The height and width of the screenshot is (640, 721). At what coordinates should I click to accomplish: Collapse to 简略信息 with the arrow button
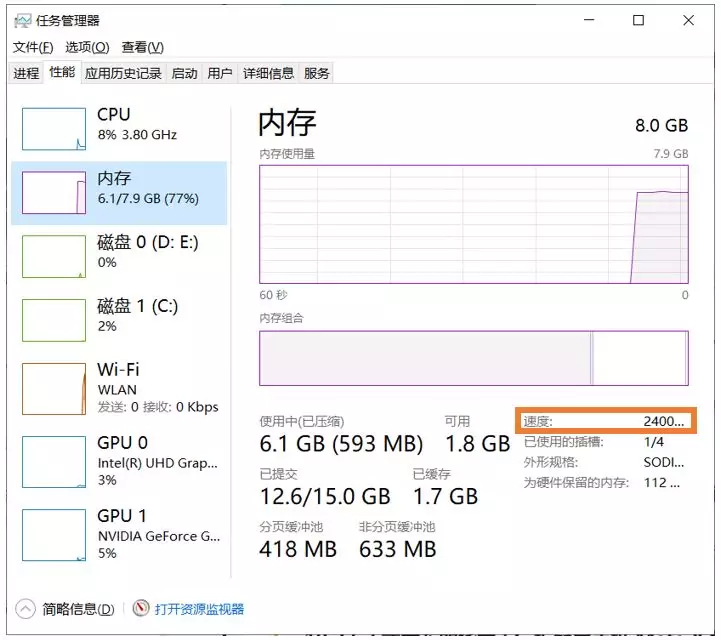click(x=26, y=608)
